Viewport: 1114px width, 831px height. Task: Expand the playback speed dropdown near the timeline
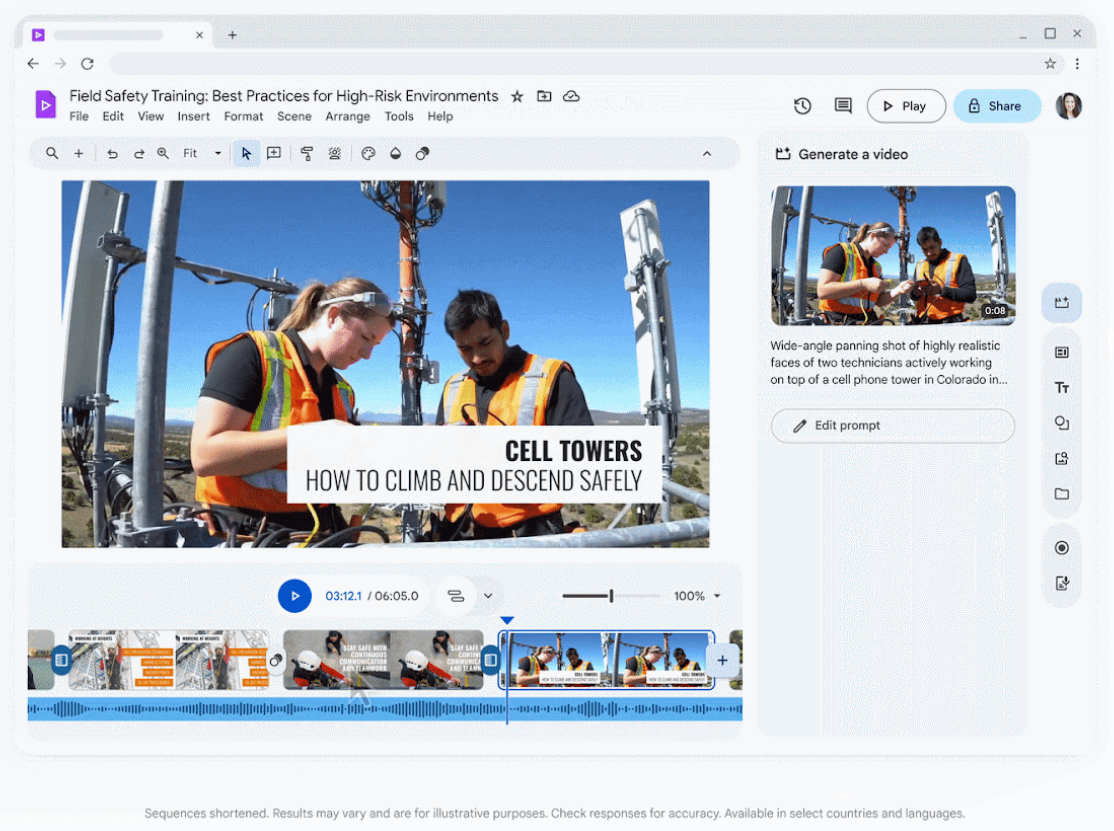tap(488, 596)
